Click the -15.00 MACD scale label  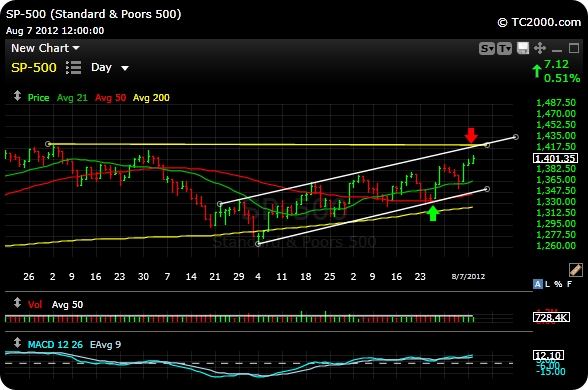click(x=551, y=372)
